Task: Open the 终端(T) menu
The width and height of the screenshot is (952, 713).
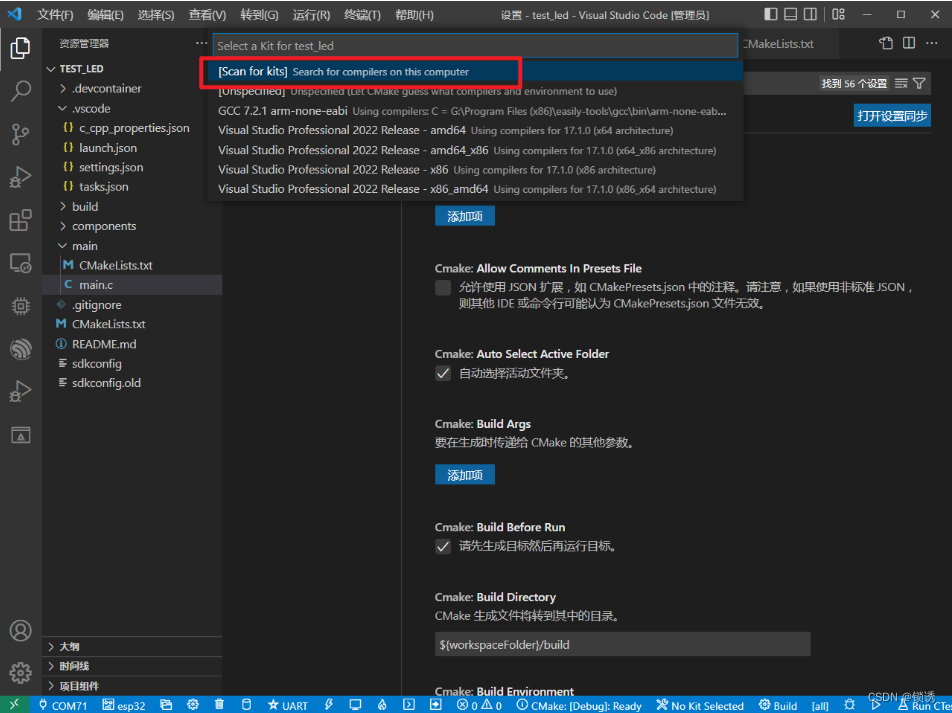Action: 362,15
